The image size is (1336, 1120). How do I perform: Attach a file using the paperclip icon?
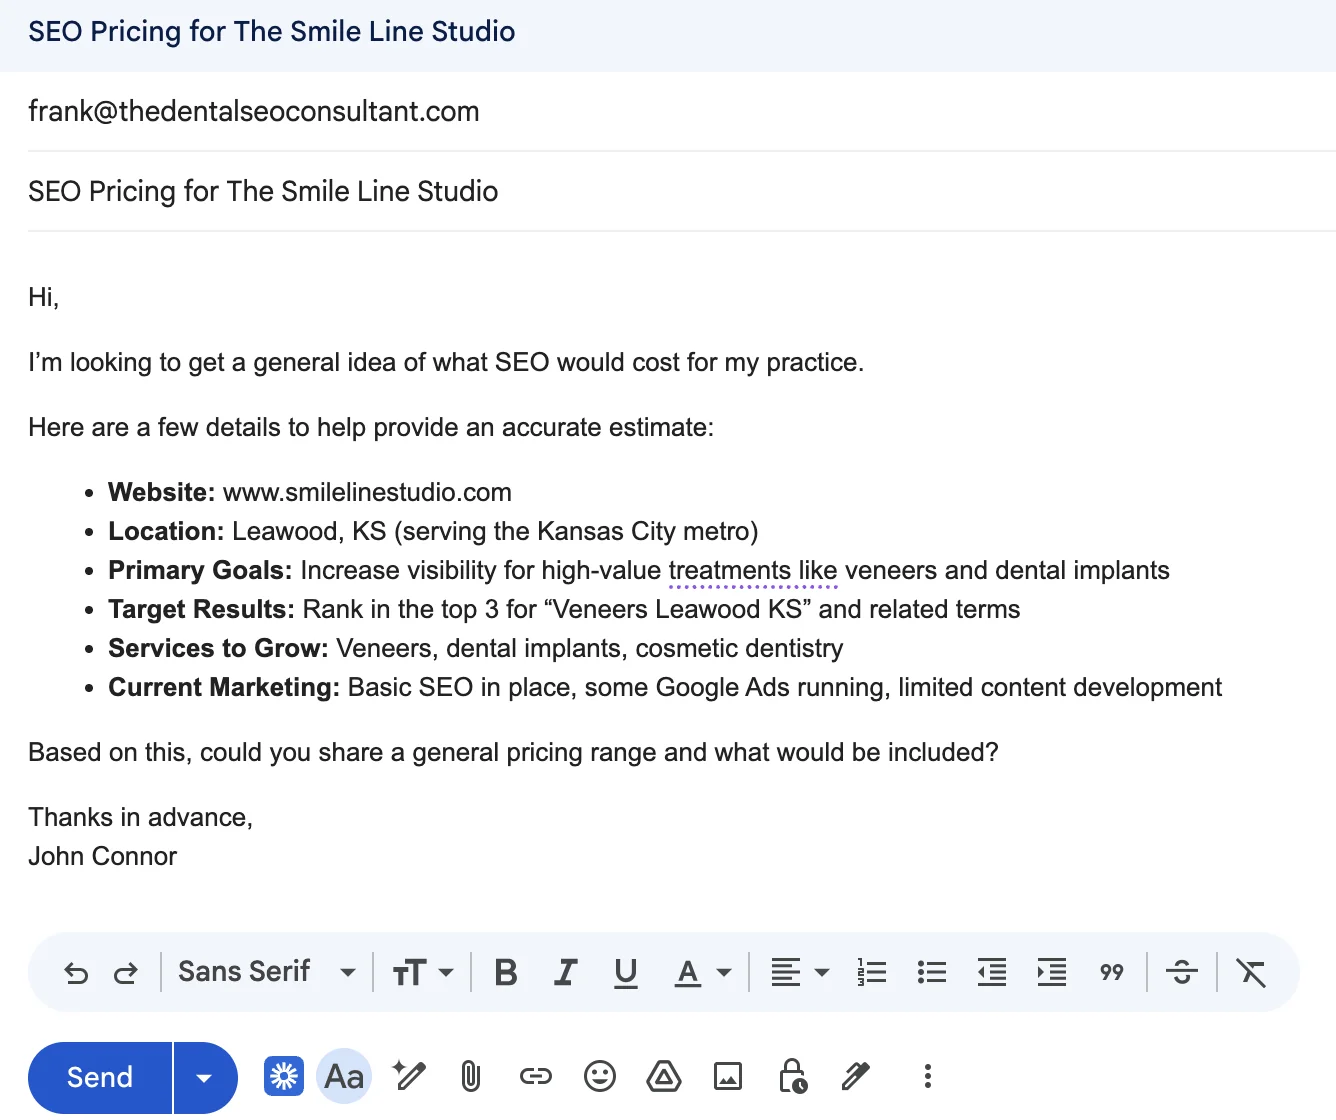(x=470, y=1076)
